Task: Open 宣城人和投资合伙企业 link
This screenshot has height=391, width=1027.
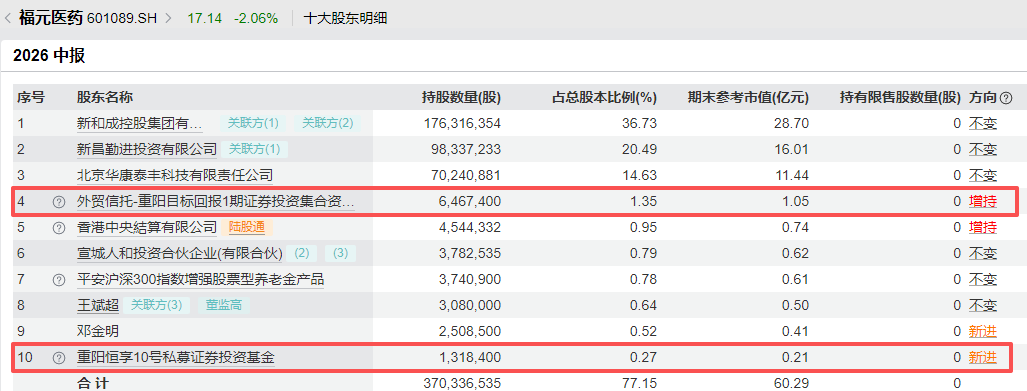Action: coord(179,254)
